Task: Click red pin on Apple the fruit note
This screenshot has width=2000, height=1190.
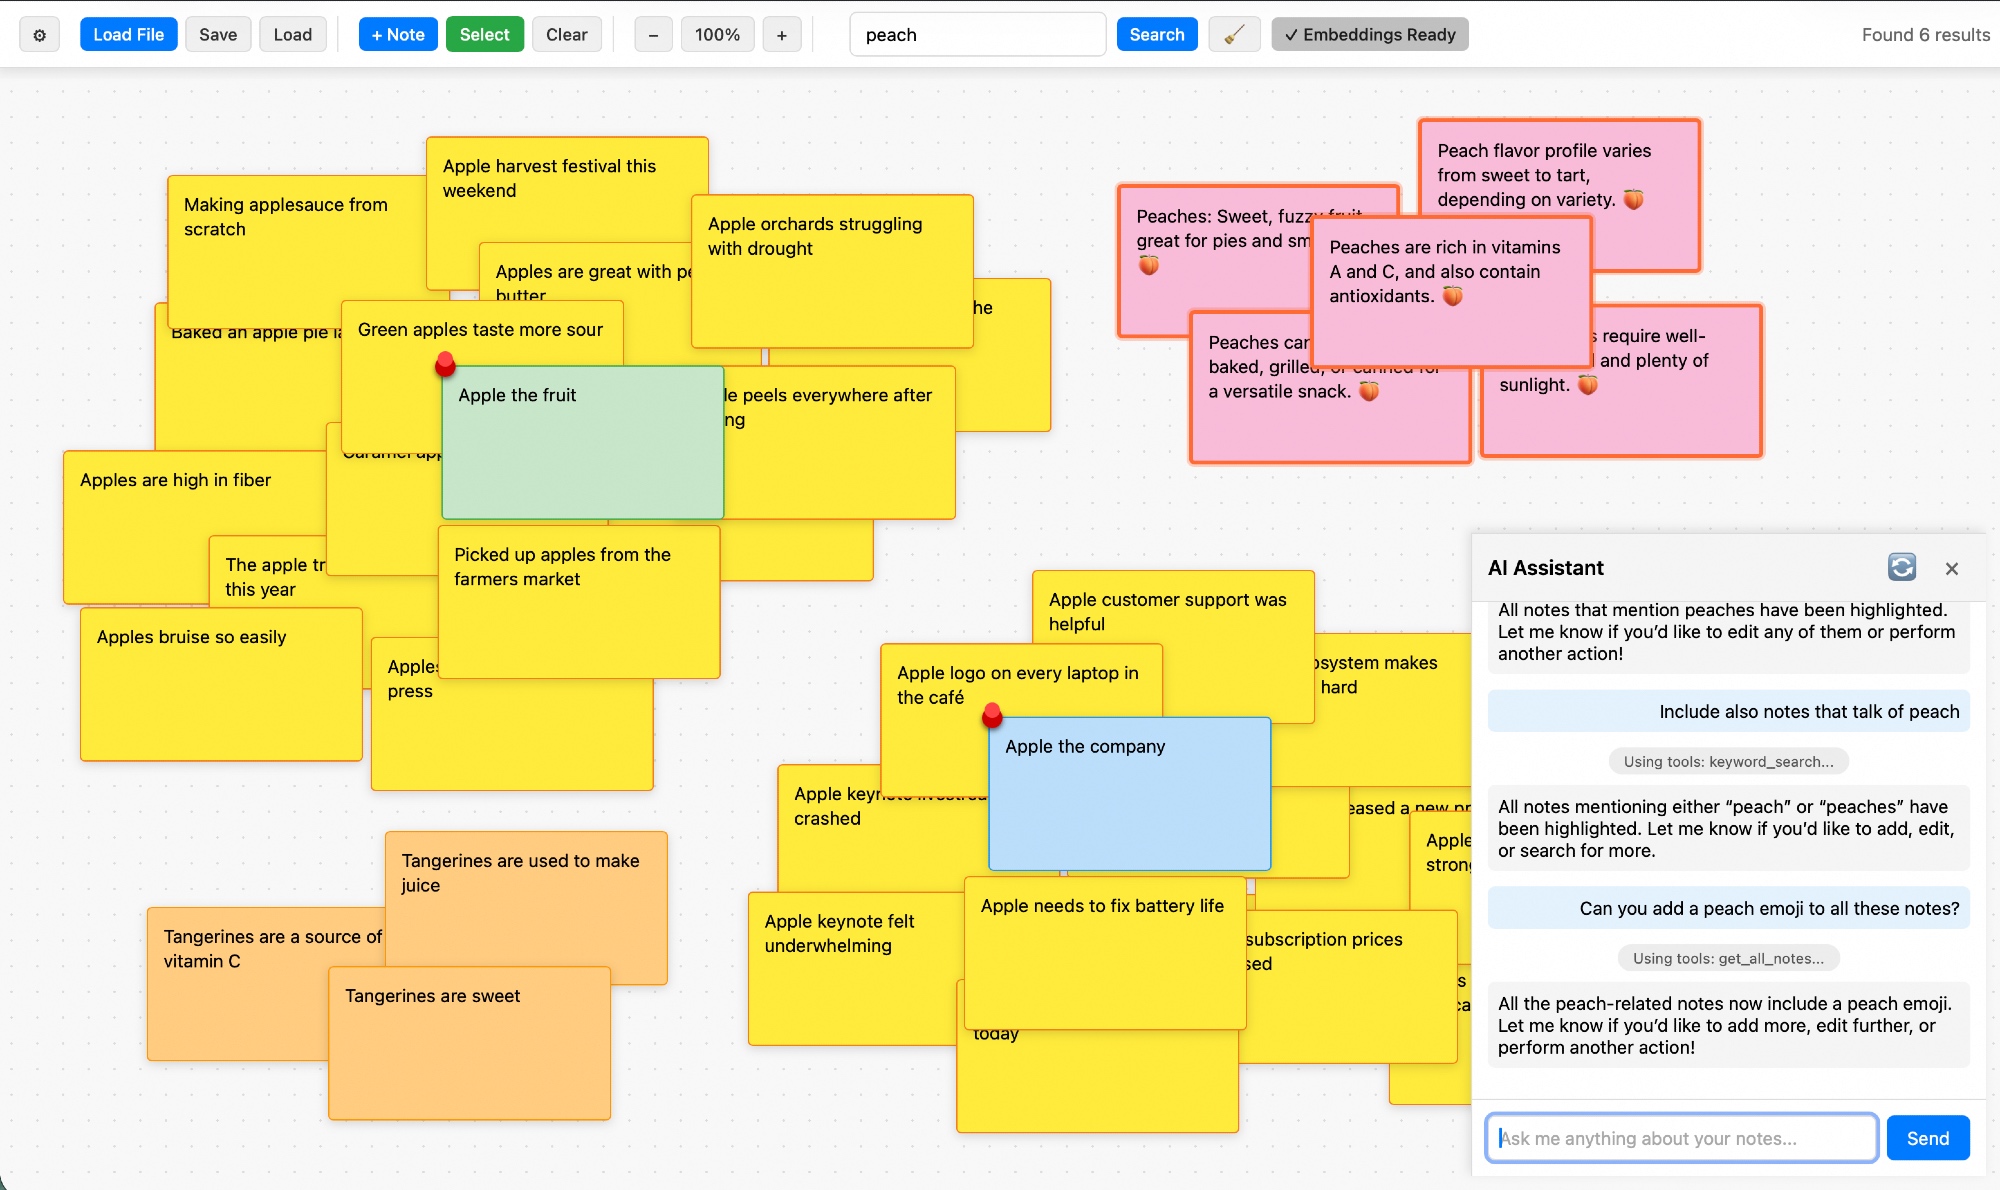Action: (446, 363)
